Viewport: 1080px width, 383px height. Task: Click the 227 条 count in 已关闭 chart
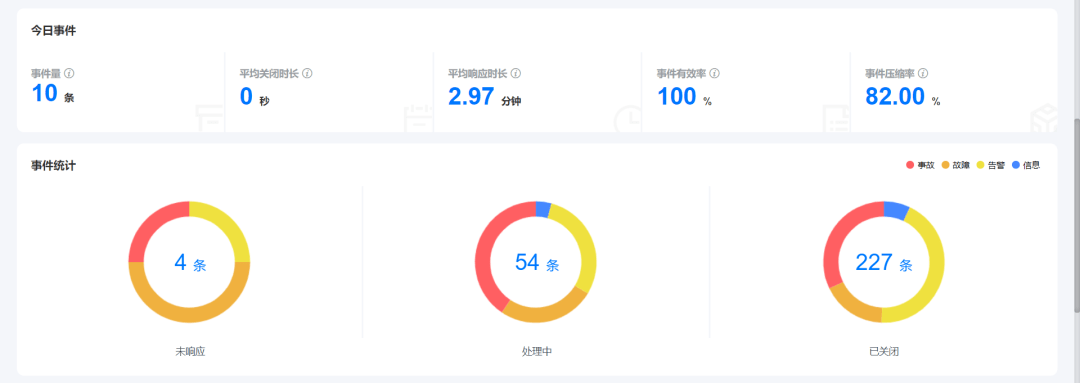[x=884, y=263]
